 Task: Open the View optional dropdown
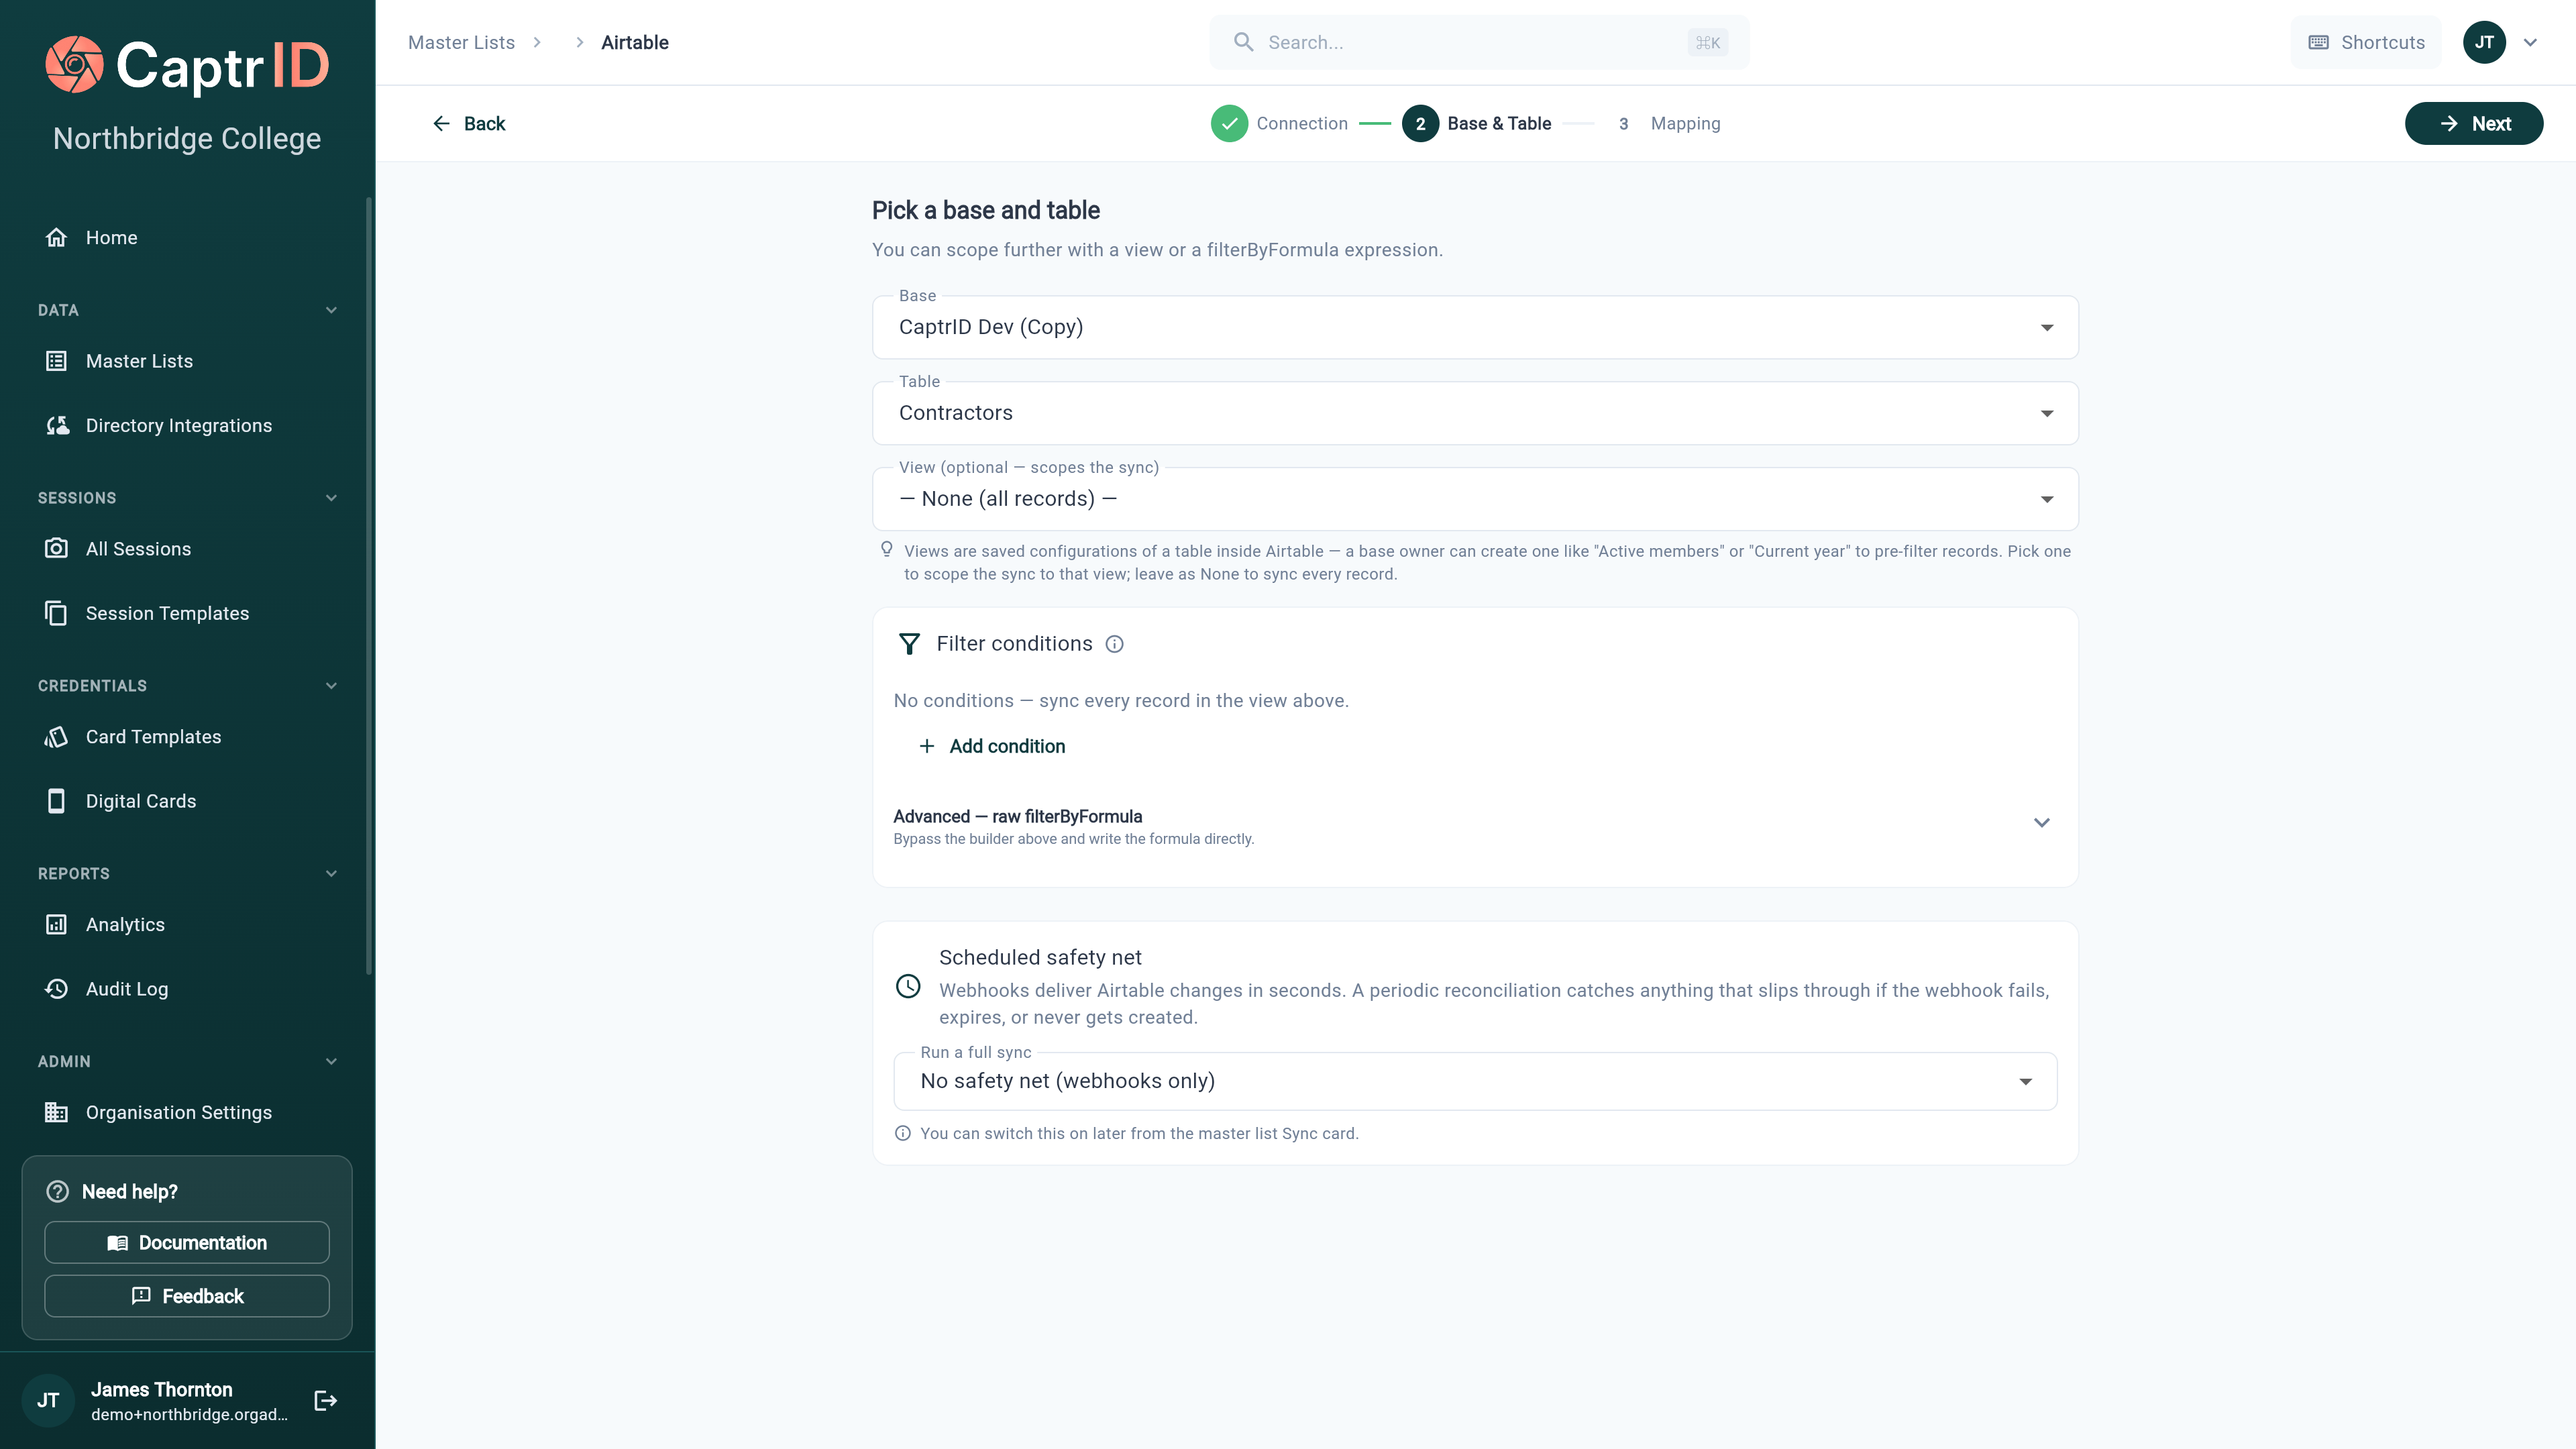pos(1475,499)
